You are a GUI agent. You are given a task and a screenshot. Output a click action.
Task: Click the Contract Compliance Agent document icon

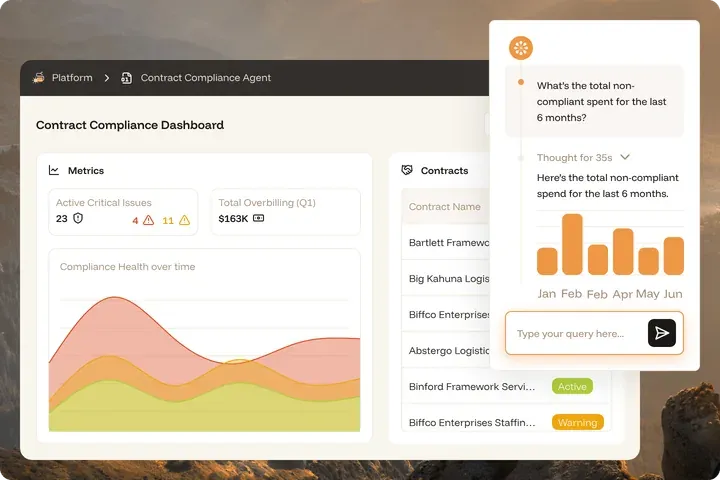pos(126,78)
